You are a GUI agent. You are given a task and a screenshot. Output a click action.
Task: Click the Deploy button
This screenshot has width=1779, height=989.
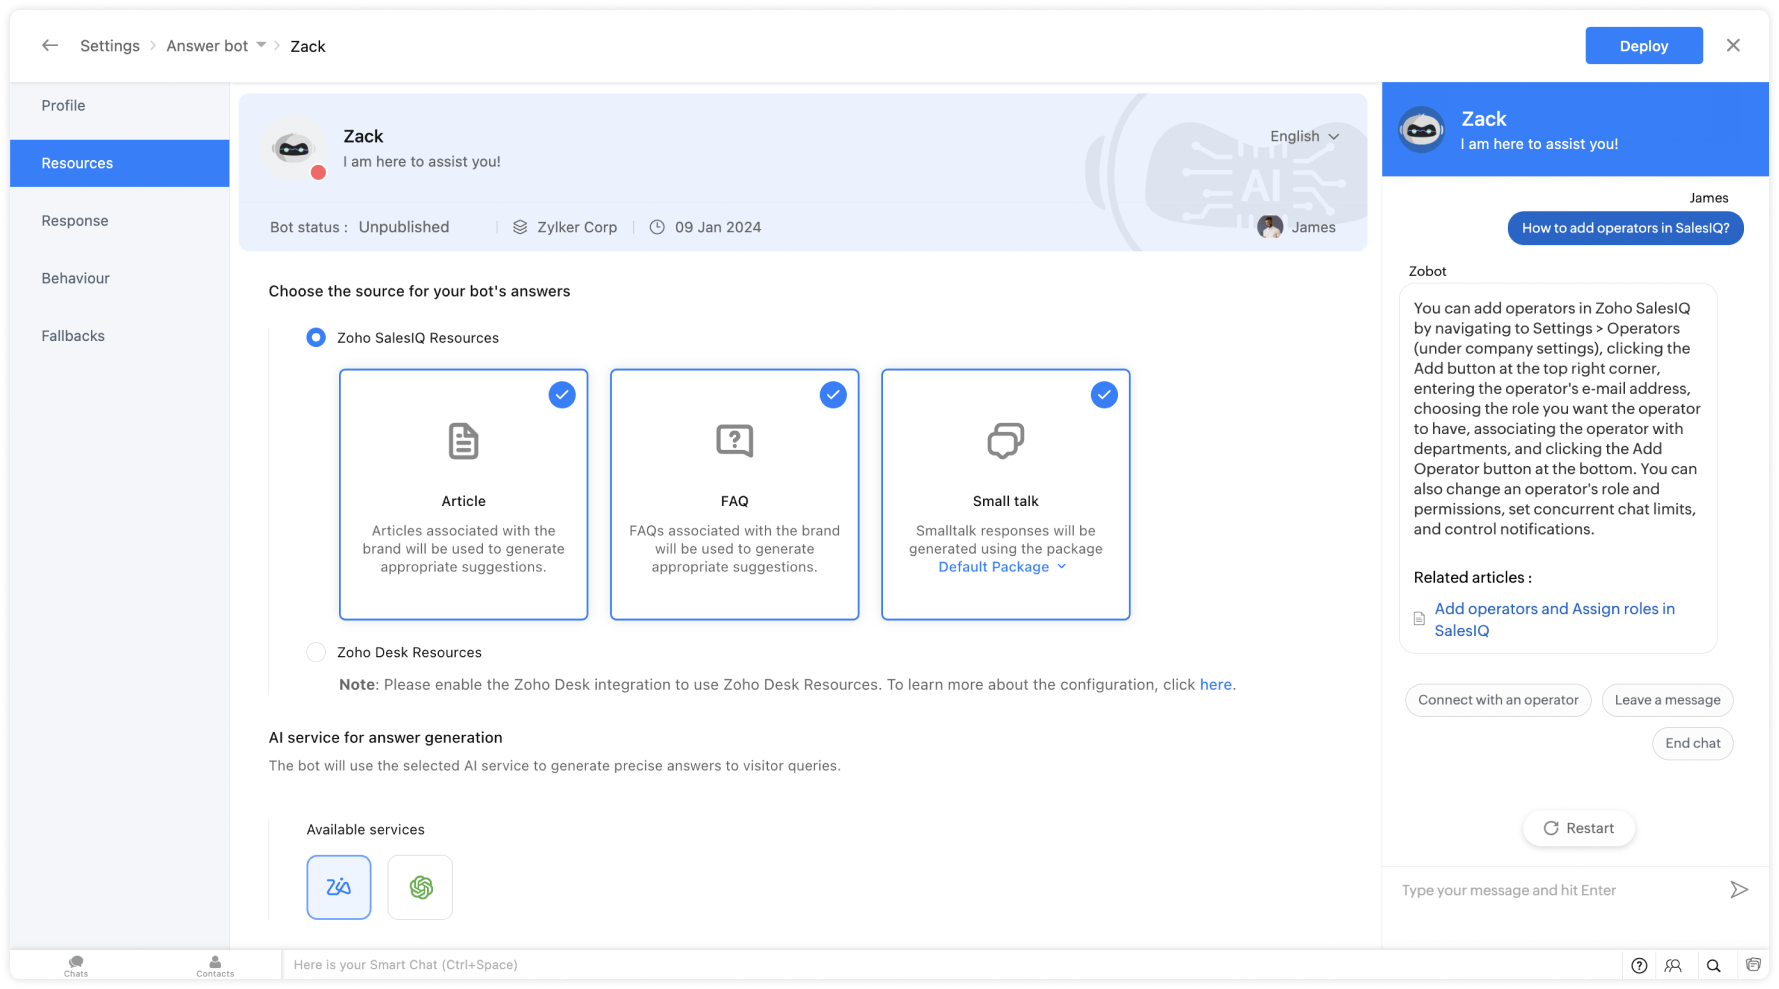click(x=1644, y=46)
